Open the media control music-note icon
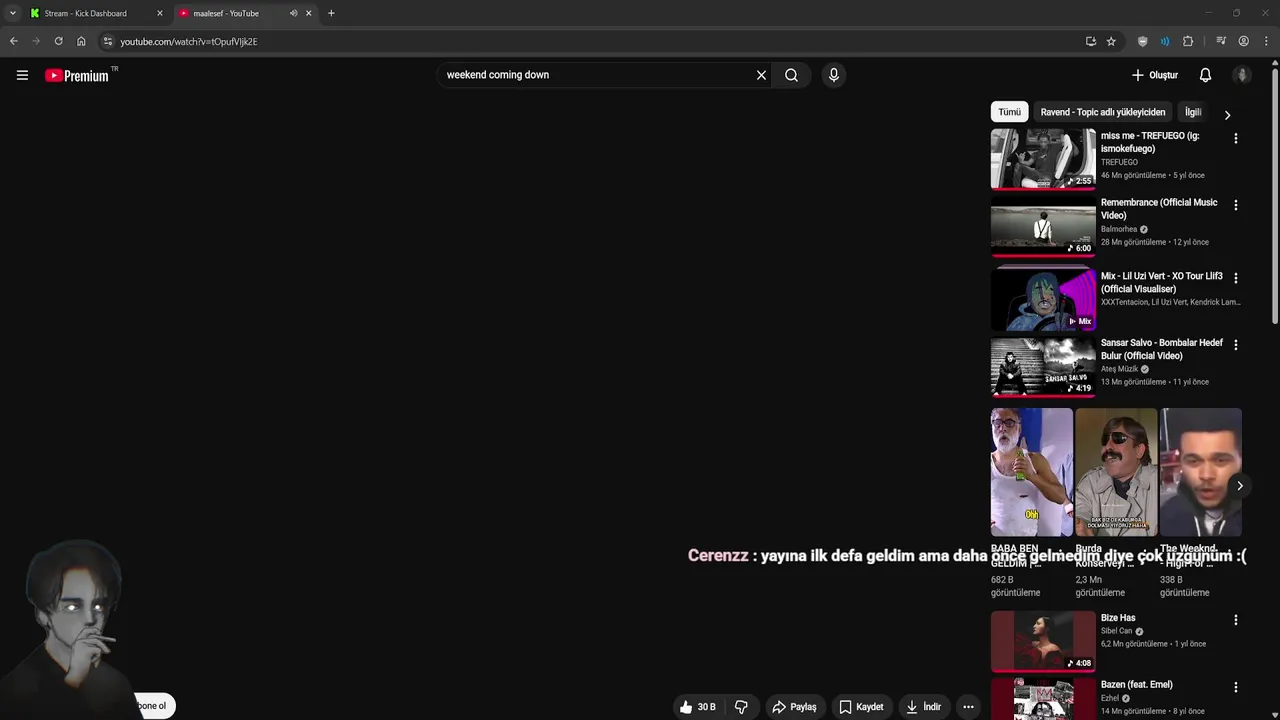The height and width of the screenshot is (720, 1280). point(1221,41)
